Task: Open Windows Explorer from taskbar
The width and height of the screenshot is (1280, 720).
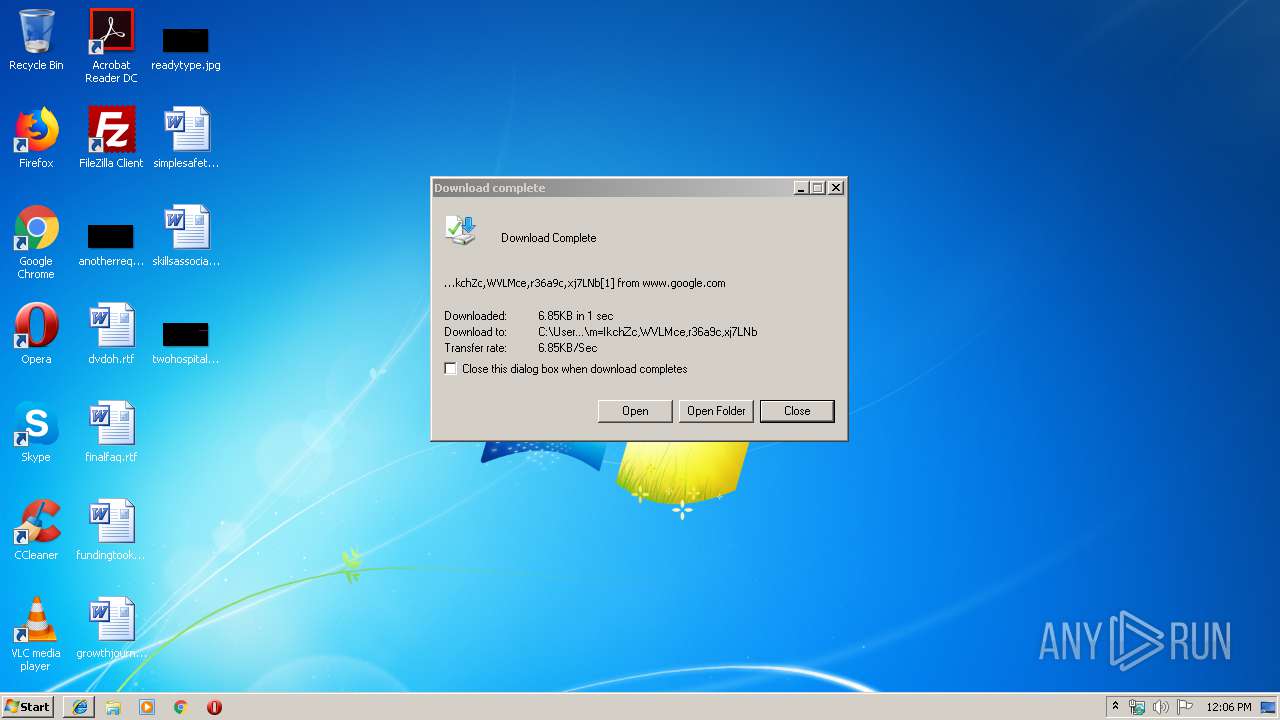Action: point(113,707)
